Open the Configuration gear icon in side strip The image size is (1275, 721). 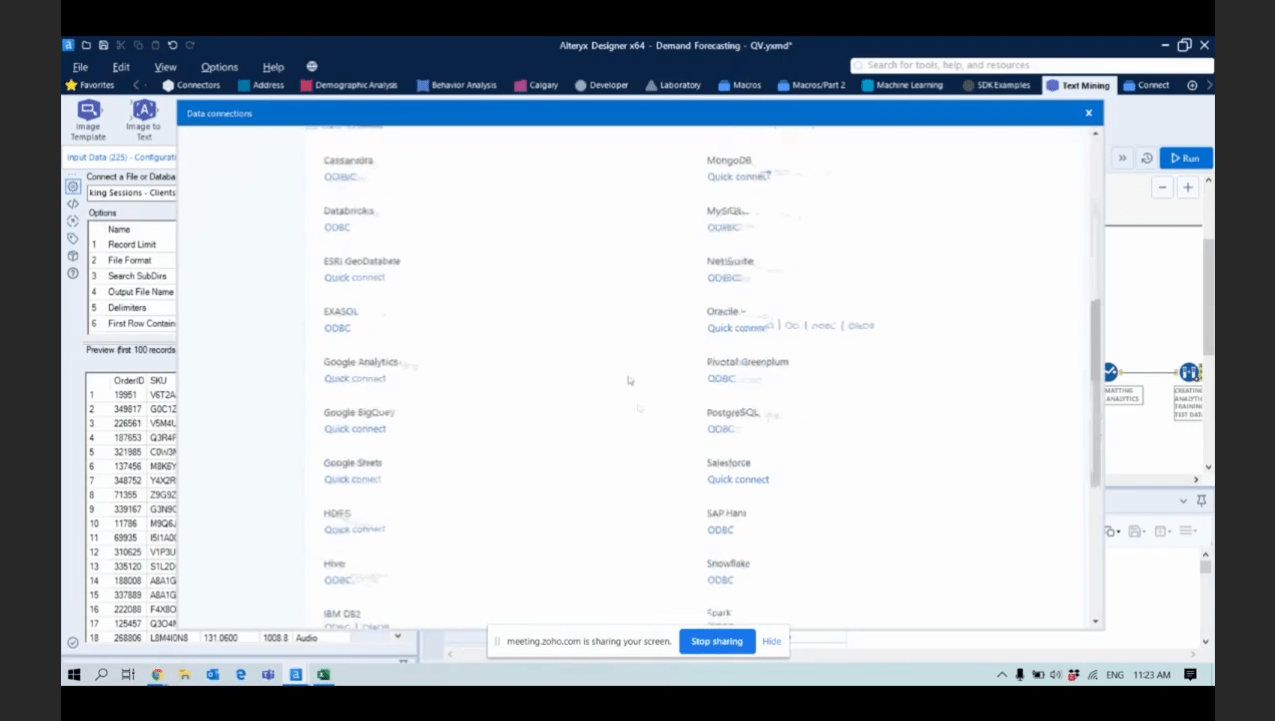[73, 187]
